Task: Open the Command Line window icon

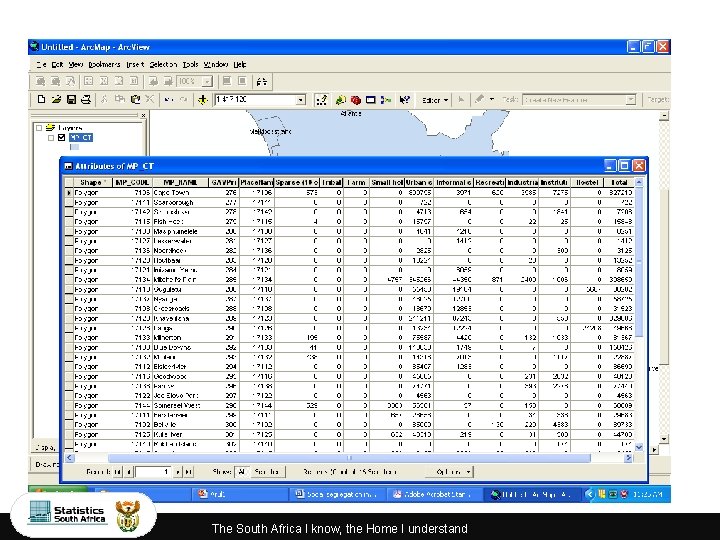Action: (x=371, y=100)
